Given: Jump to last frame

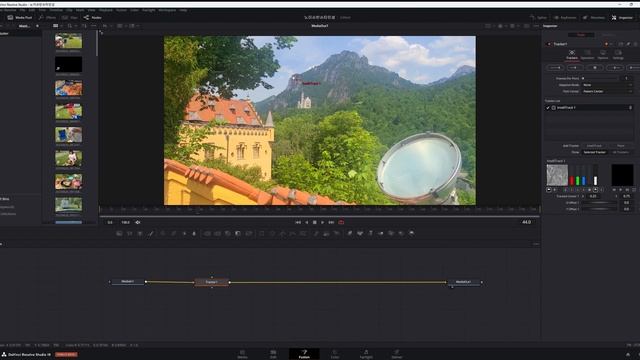Looking at the screenshot, I should pyautogui.click(x=331, y=222).
